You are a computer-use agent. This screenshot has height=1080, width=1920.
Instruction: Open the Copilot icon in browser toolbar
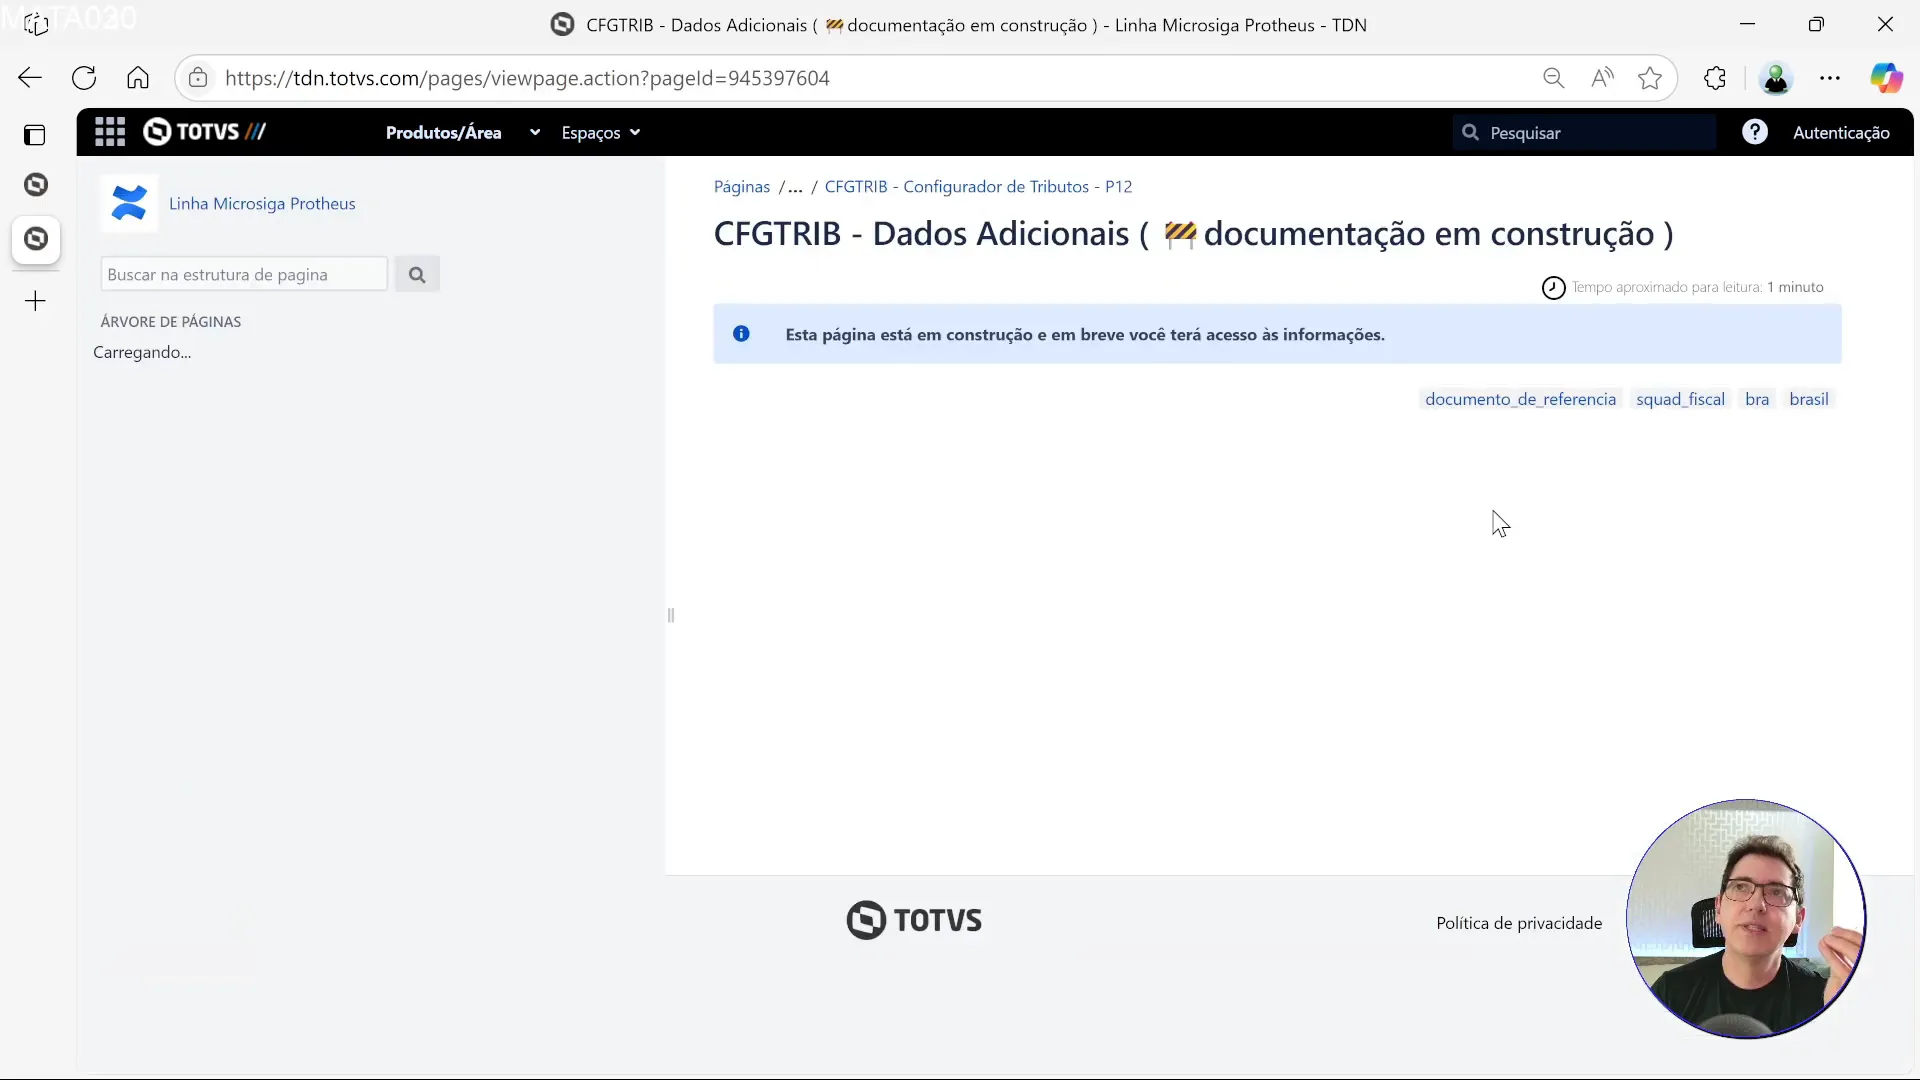(x=1889, y=78)
